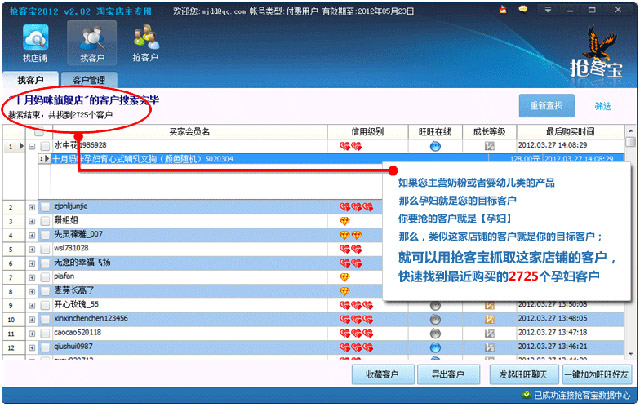Click the 重新查找 button
Viewport: 640px width, 407px height.
[x=547, y=106]
